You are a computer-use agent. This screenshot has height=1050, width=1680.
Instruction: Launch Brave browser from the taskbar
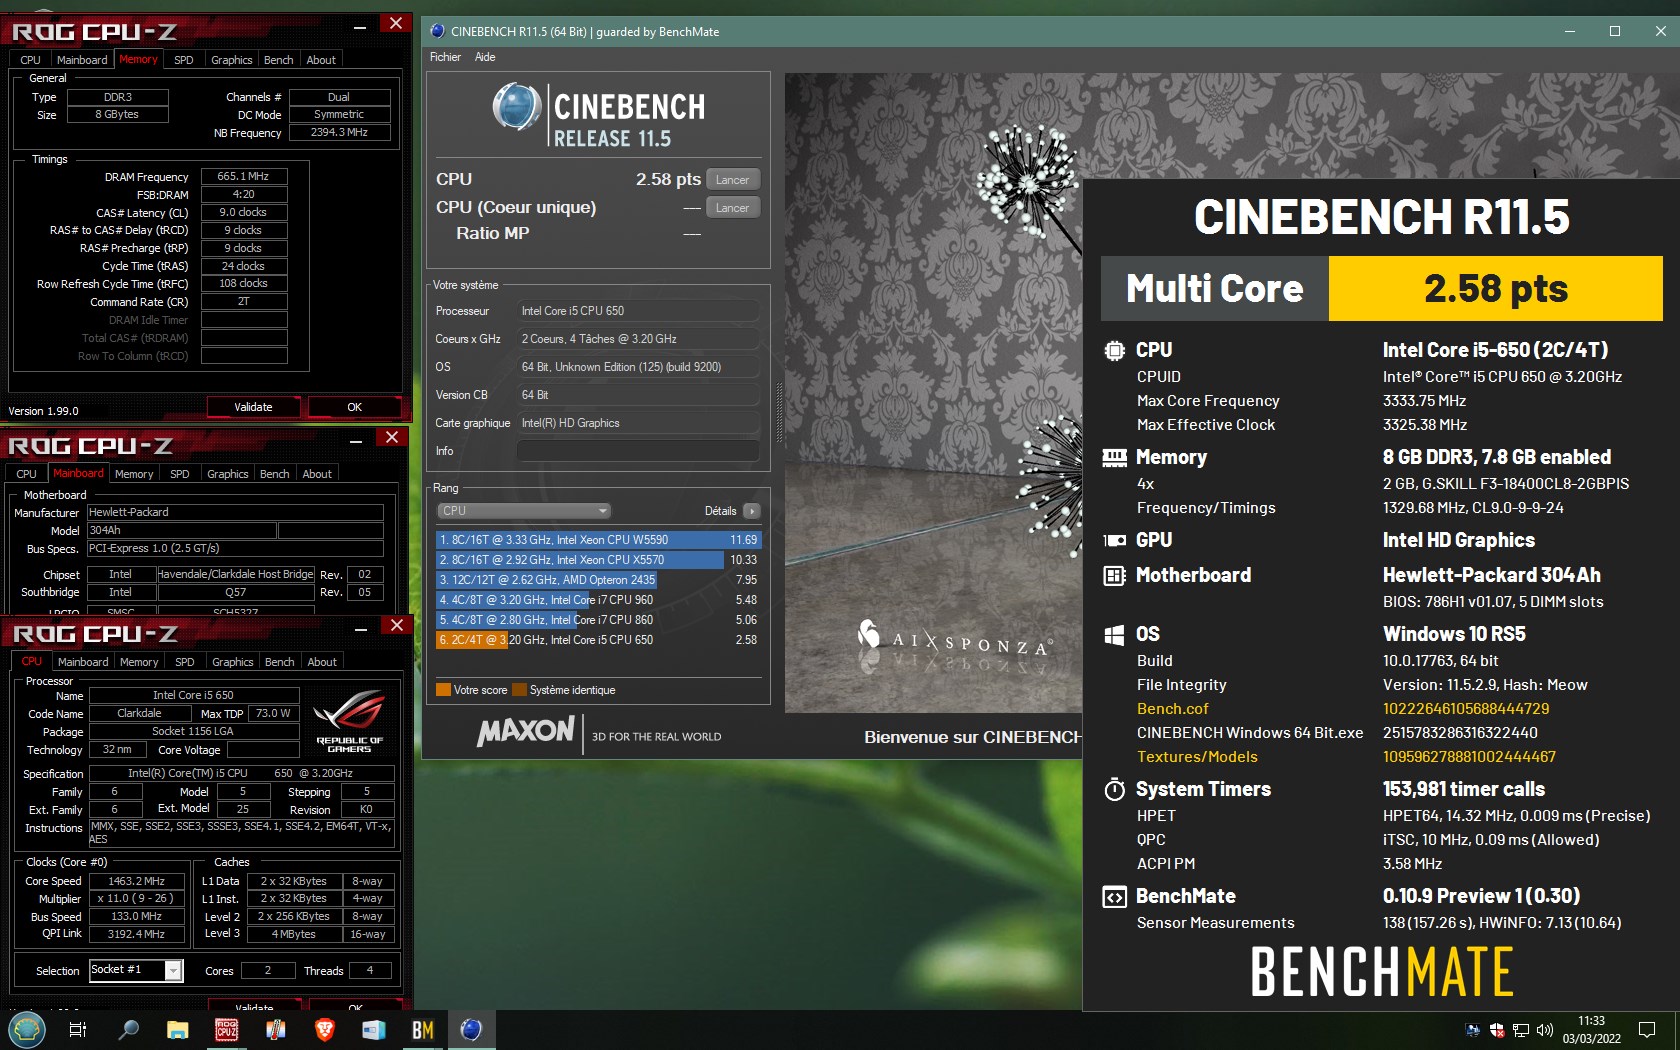(x=325, y=1030)
